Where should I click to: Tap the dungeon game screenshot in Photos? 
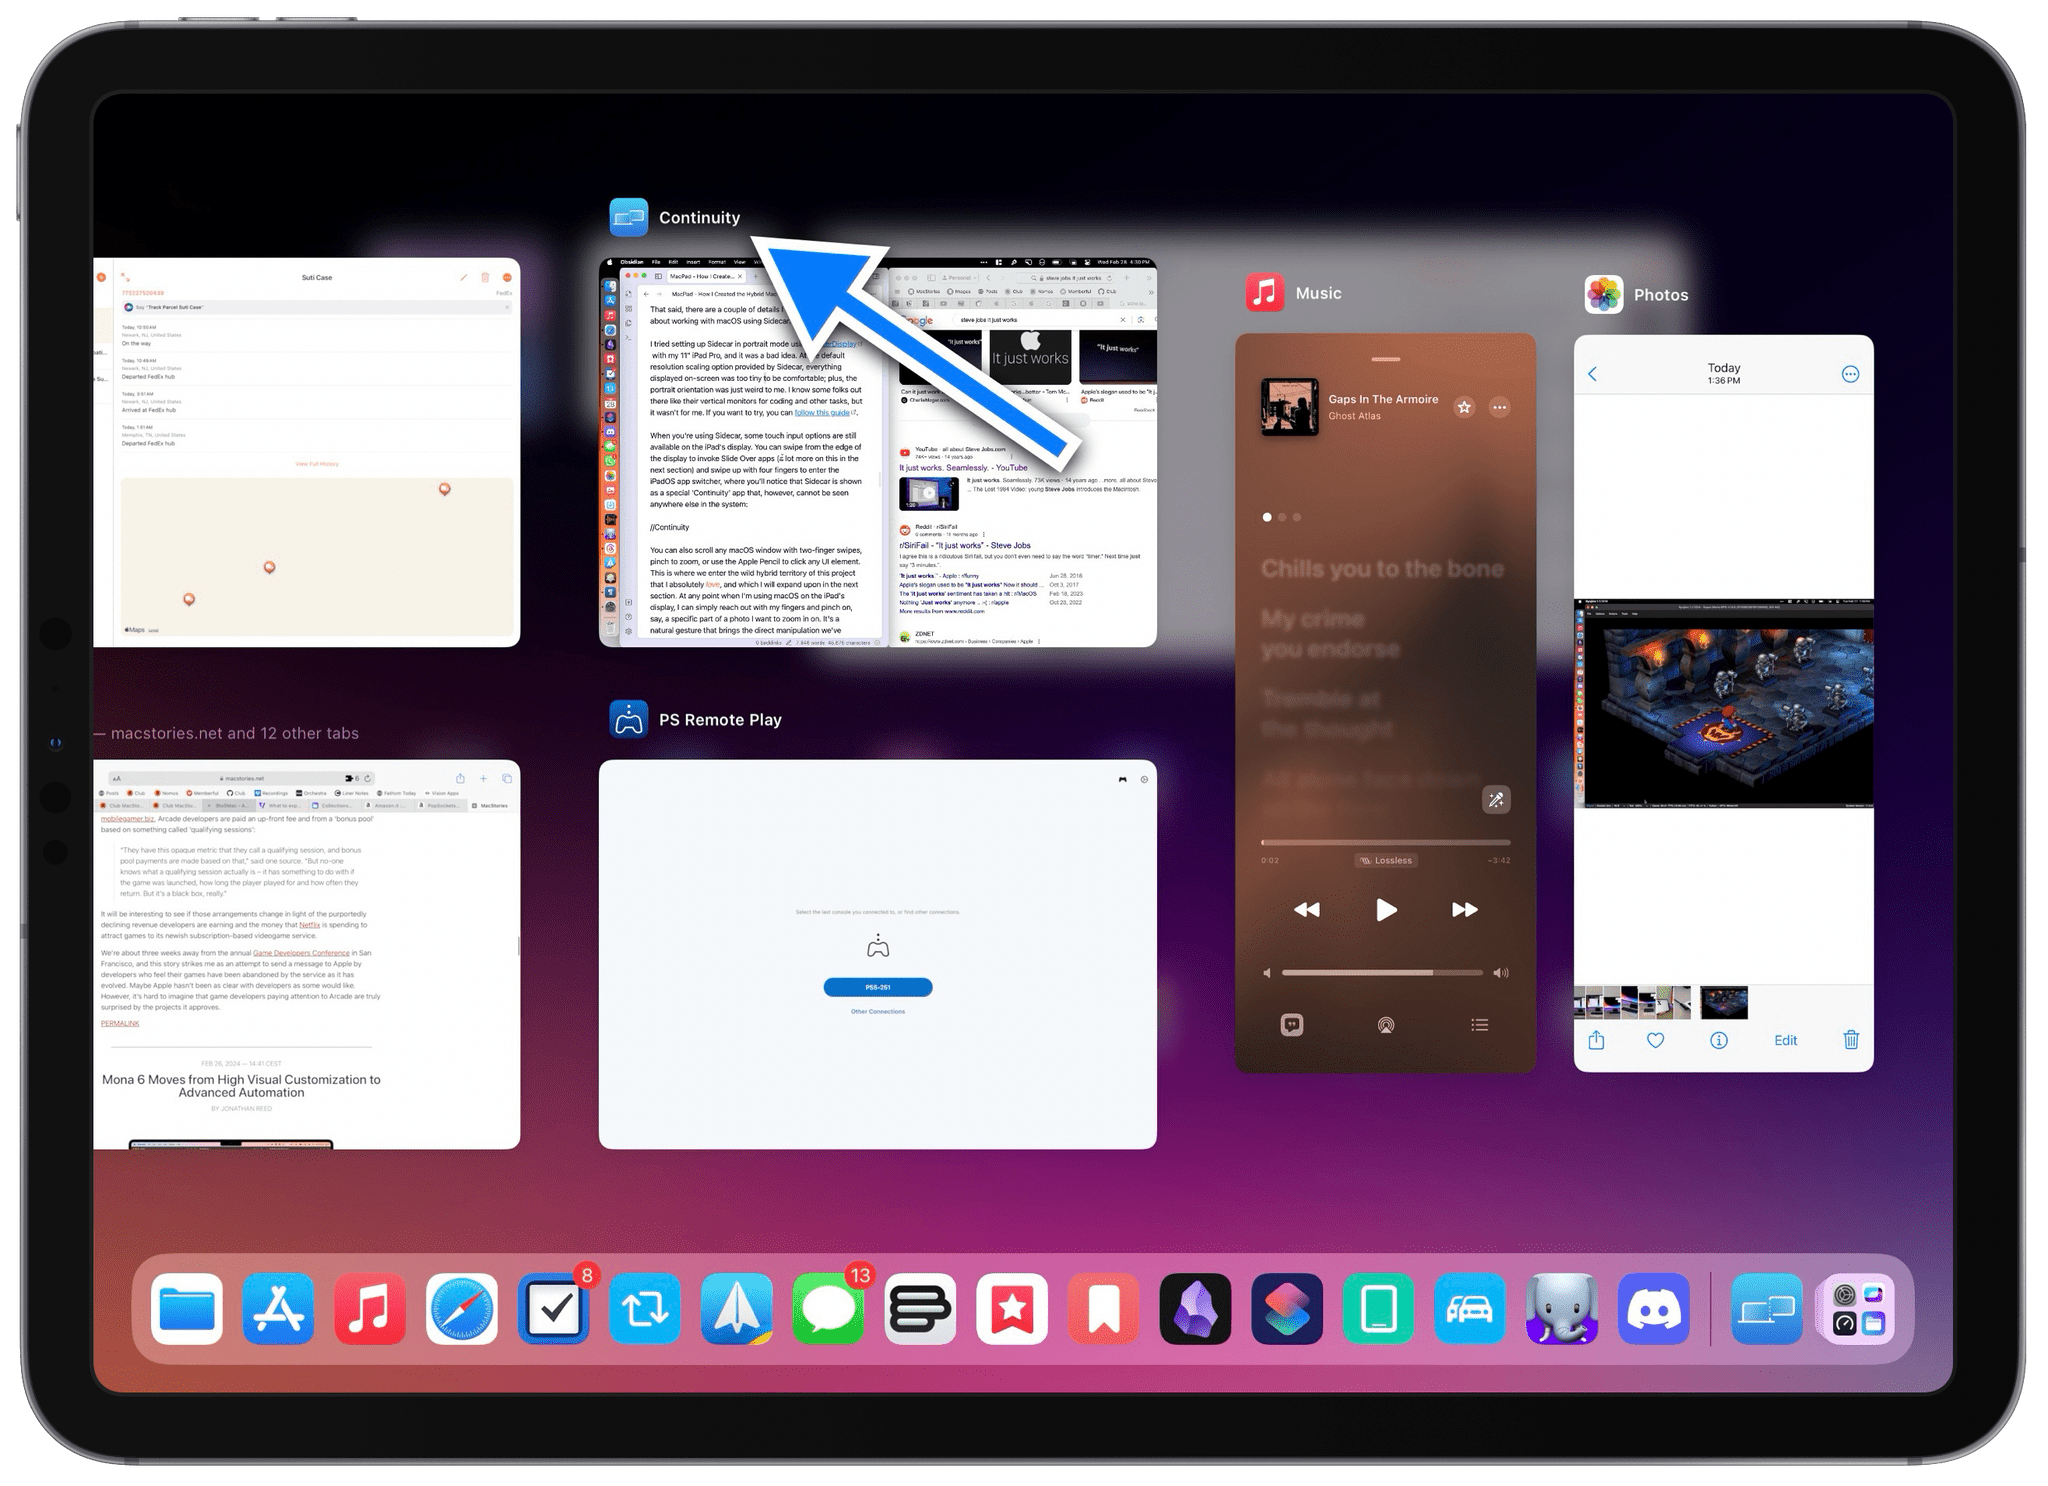click(x=1724, y=703)
